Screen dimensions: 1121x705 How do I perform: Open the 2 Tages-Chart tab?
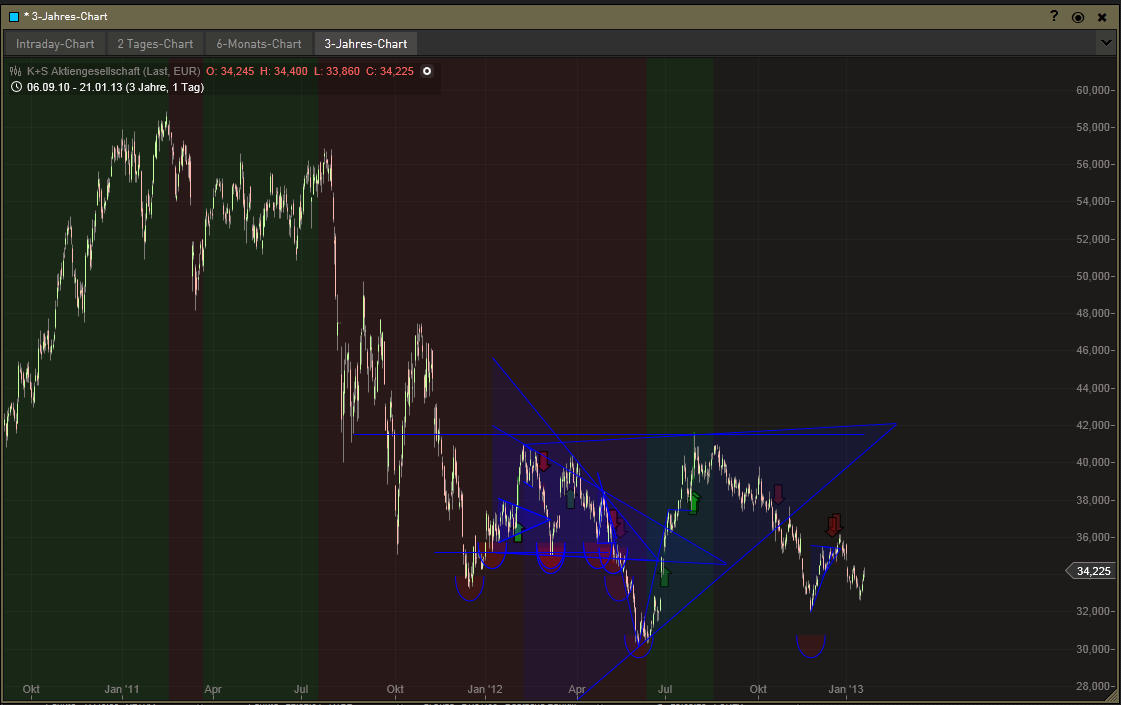155,44
